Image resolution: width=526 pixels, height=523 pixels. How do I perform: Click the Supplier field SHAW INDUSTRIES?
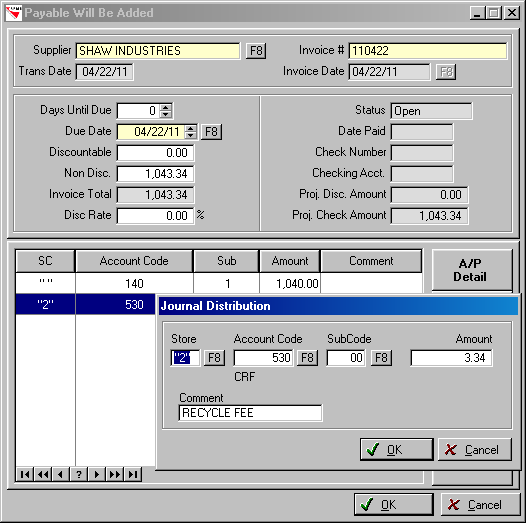click(158, 51)
